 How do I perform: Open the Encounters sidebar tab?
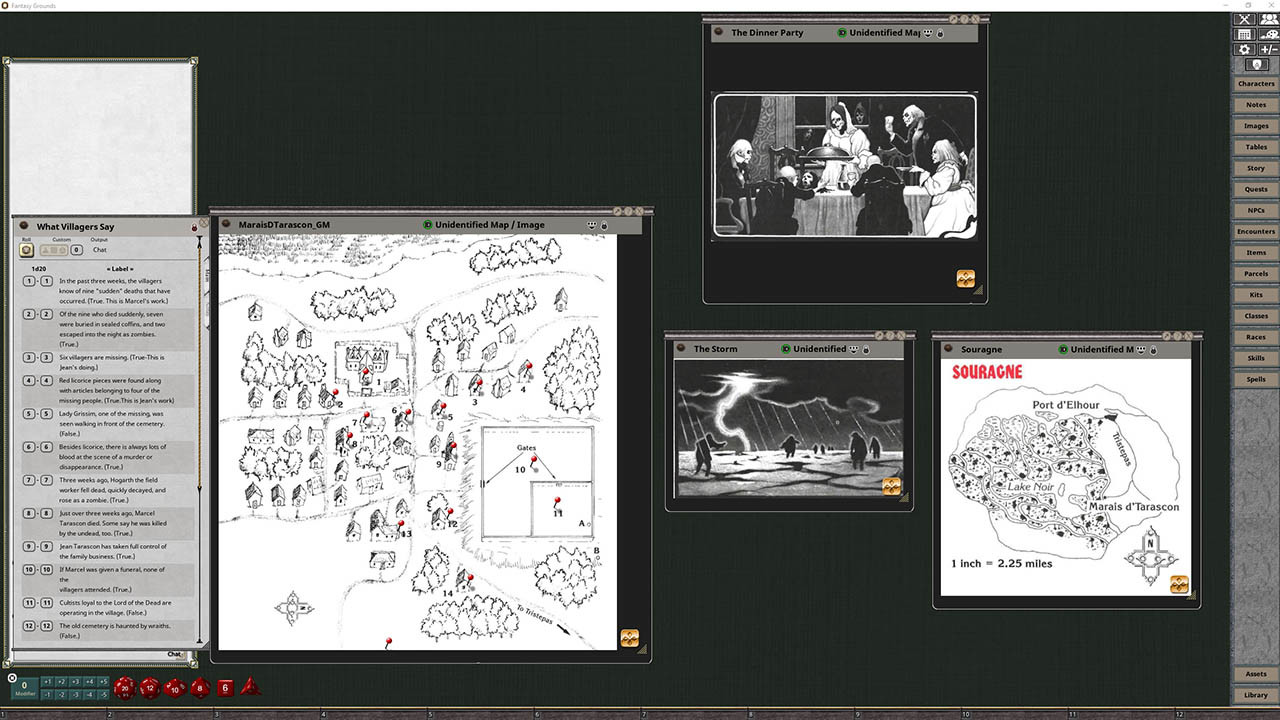pos(1255,232)
